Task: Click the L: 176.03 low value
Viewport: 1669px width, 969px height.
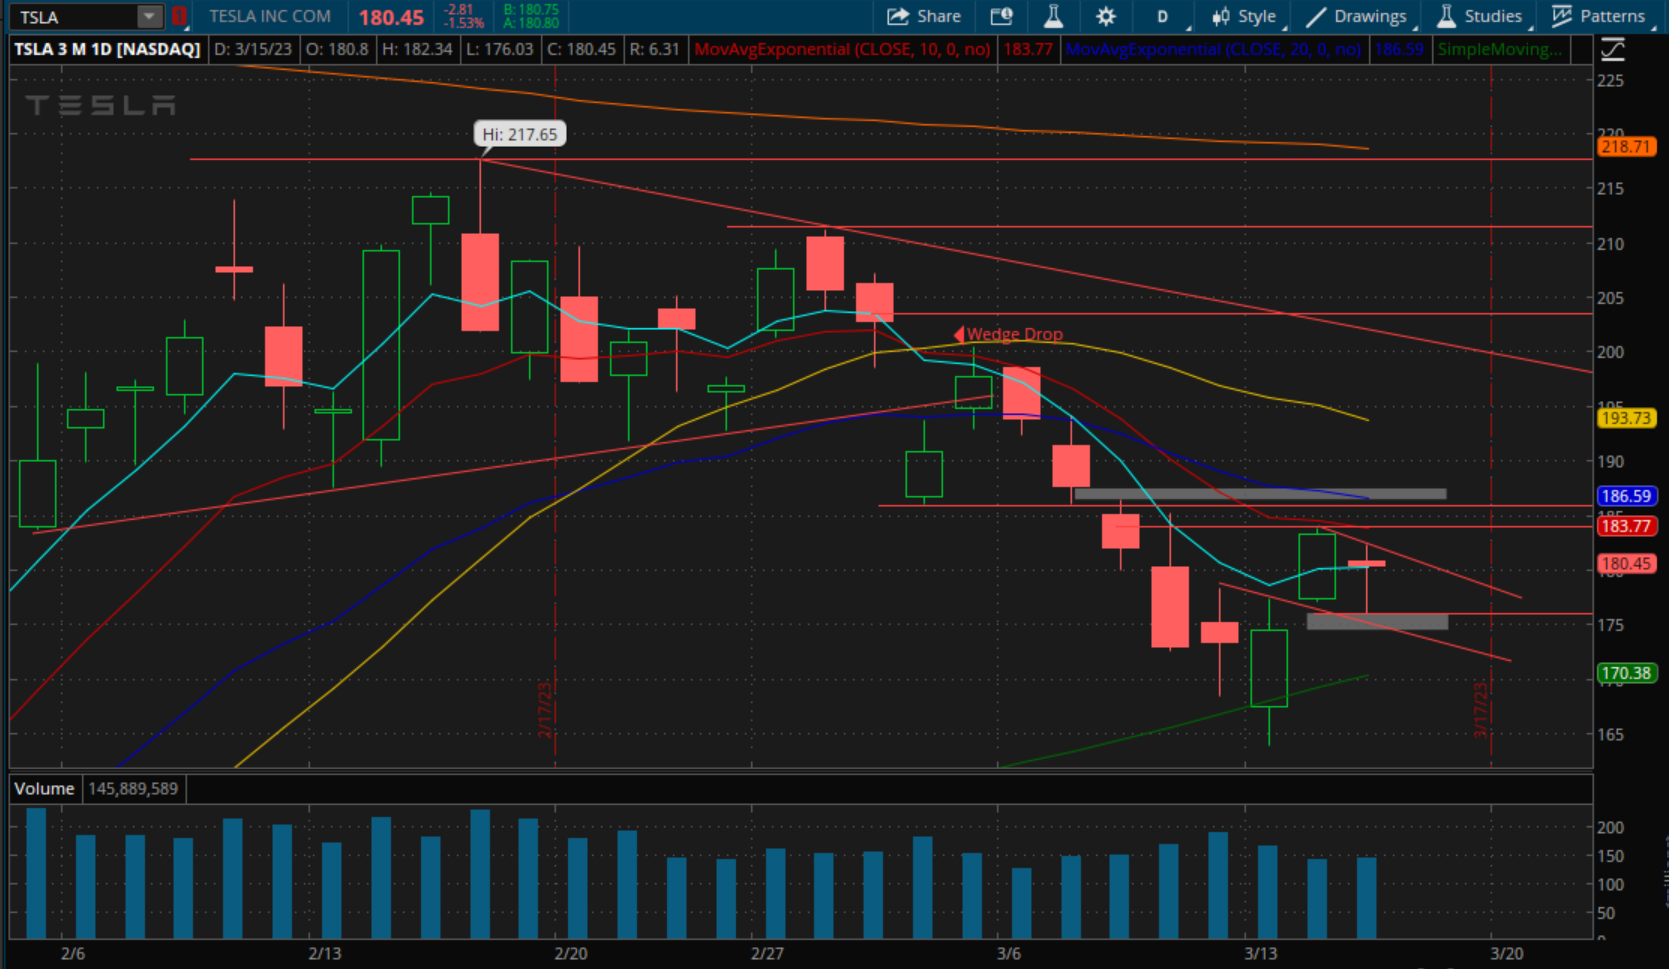Action: [500, 49]
